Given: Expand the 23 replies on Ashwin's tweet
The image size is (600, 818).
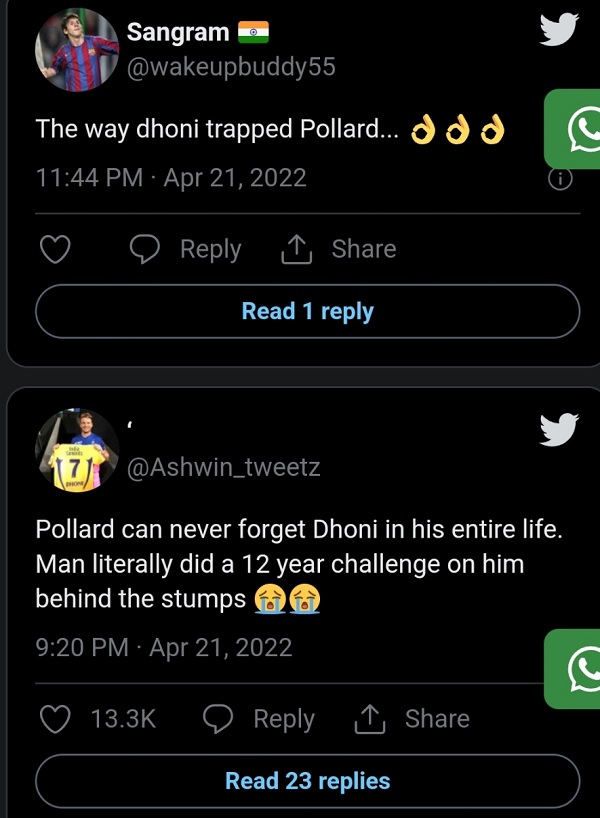Looking at the screenshot, I should tap(307, 781).
